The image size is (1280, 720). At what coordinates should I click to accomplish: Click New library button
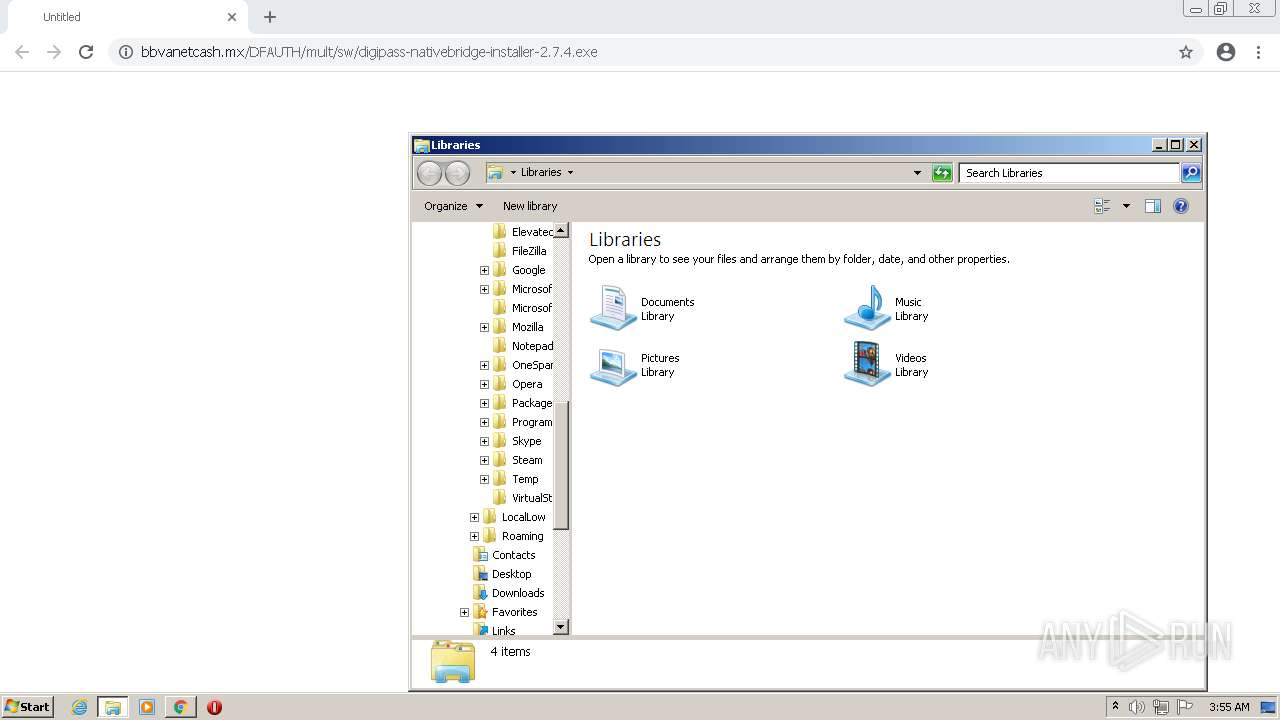click(530, 206)
